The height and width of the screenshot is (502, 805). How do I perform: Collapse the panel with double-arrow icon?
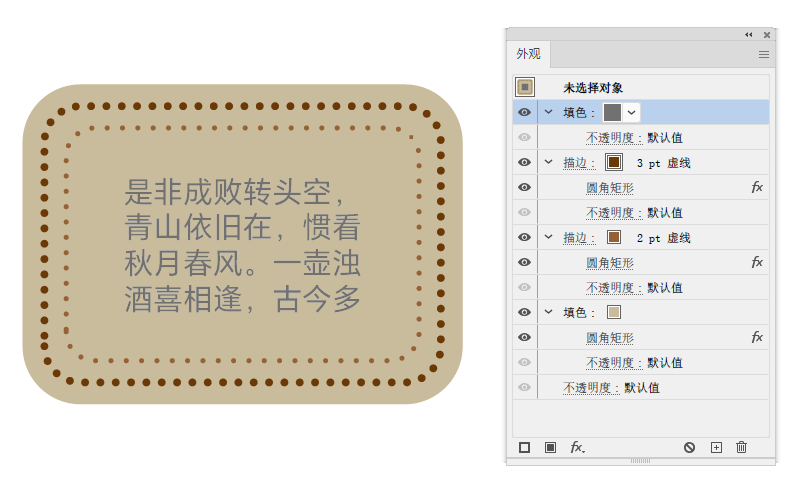[x=749, y=34]
